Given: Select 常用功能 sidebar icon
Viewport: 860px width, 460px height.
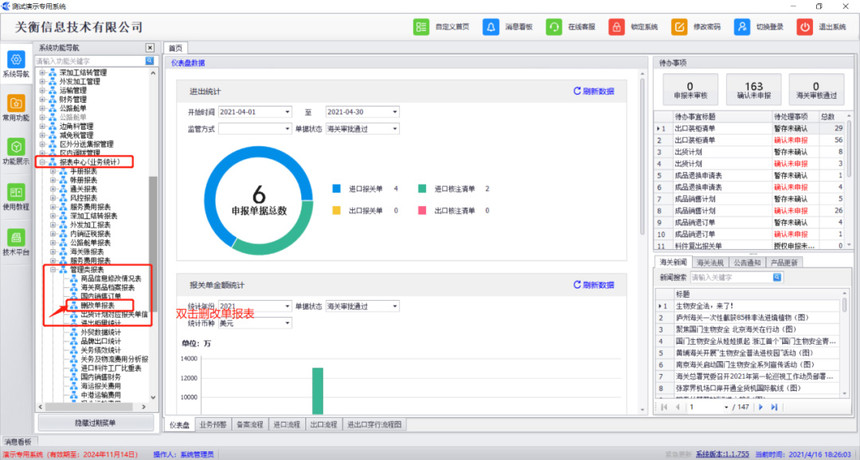Looking at the screenshot, I should [16, 103].
